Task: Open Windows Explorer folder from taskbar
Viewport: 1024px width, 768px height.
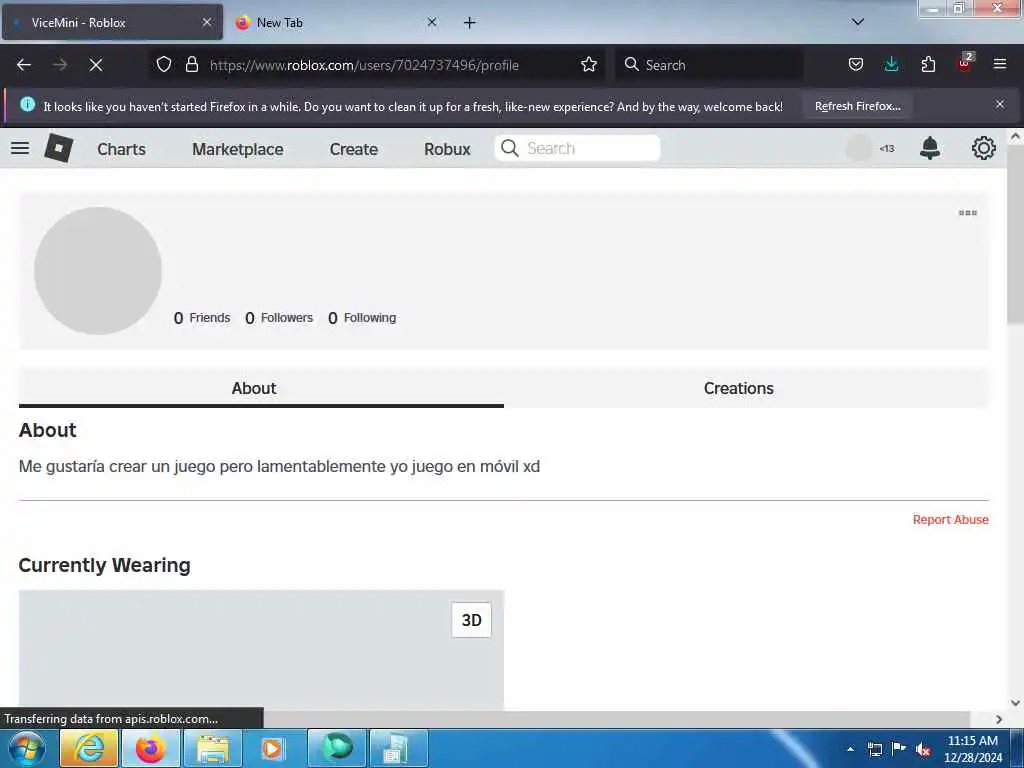Action: pos(213,748)
